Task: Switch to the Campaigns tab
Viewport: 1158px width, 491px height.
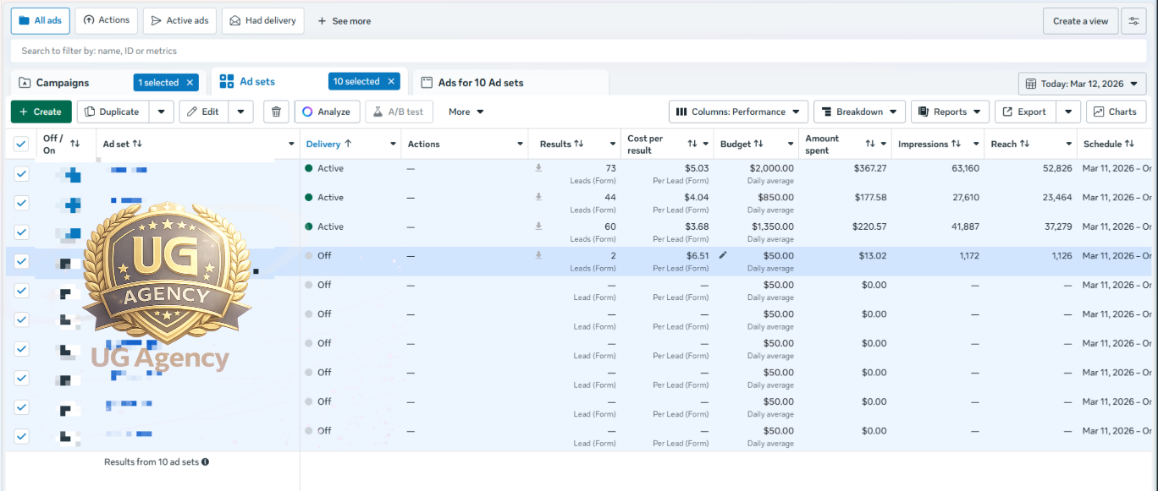Action: 63,83
